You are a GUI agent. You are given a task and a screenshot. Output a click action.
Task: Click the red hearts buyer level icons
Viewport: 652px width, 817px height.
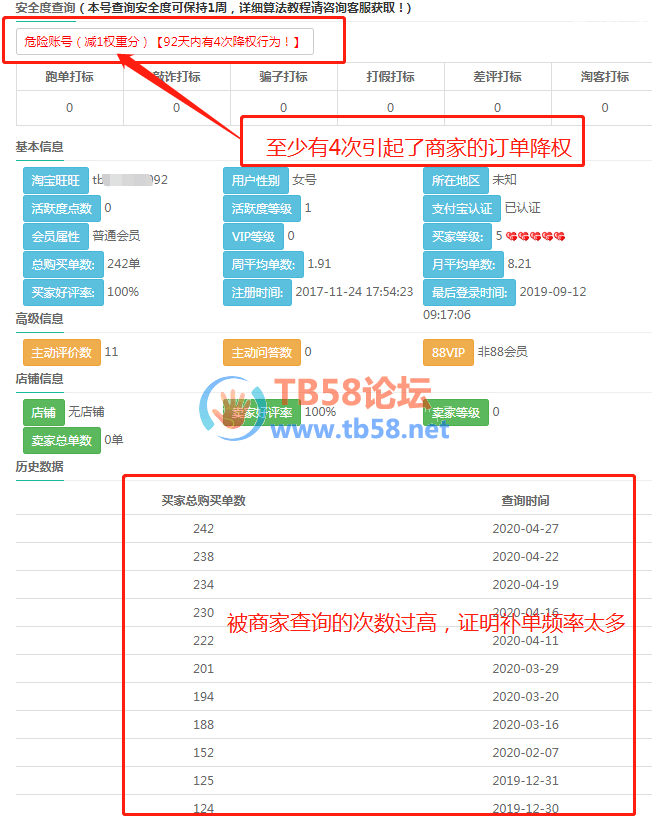click(x=536, y=237)
